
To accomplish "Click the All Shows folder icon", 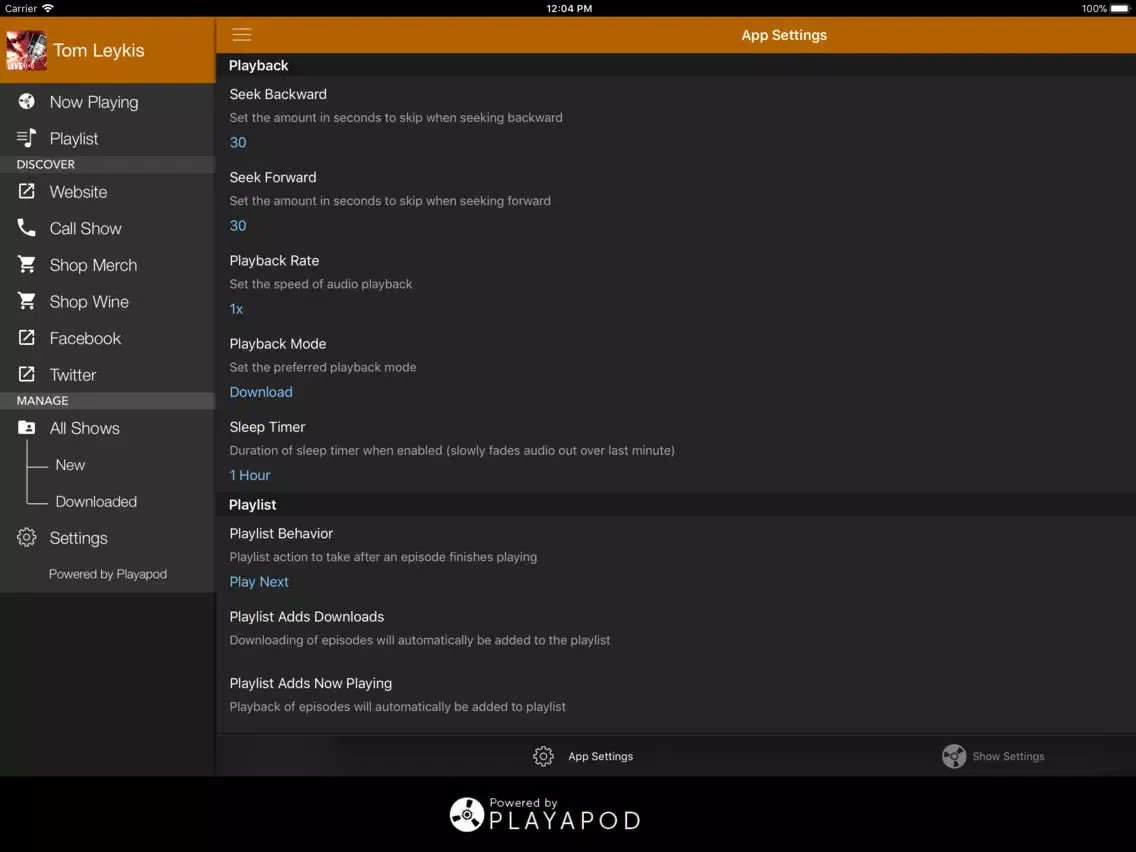I will (x=27, y=427).
